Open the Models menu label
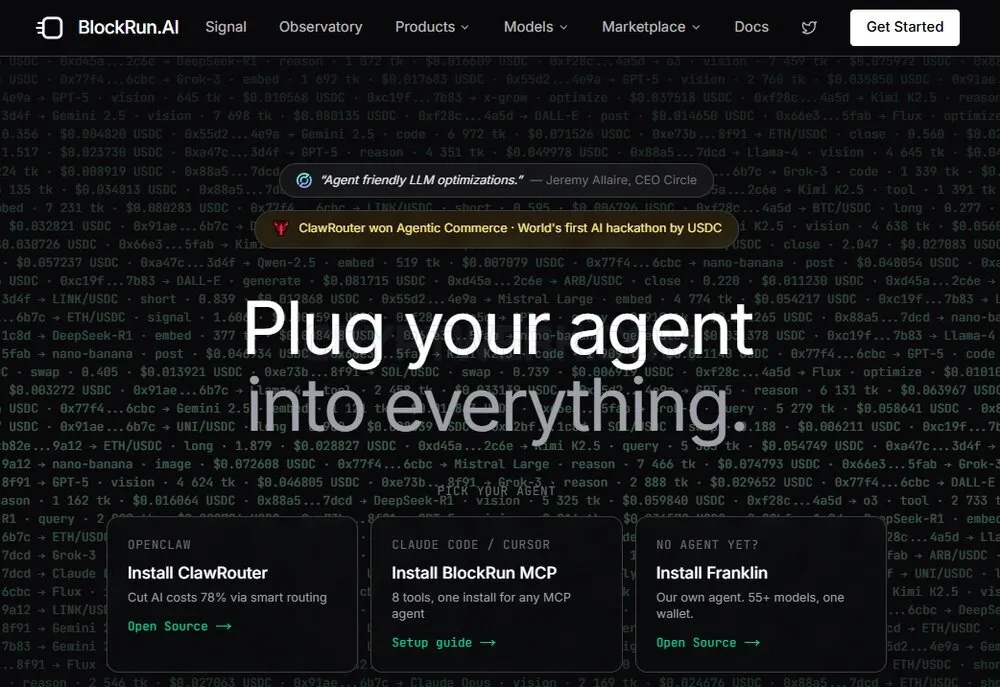Screen dimensions: 1000x687 [528, 27]
